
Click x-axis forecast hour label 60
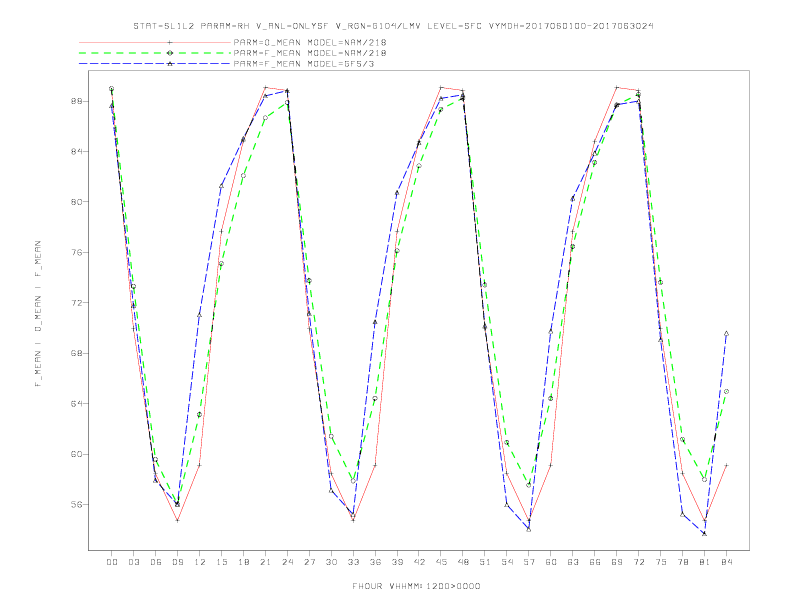point(551,562)
